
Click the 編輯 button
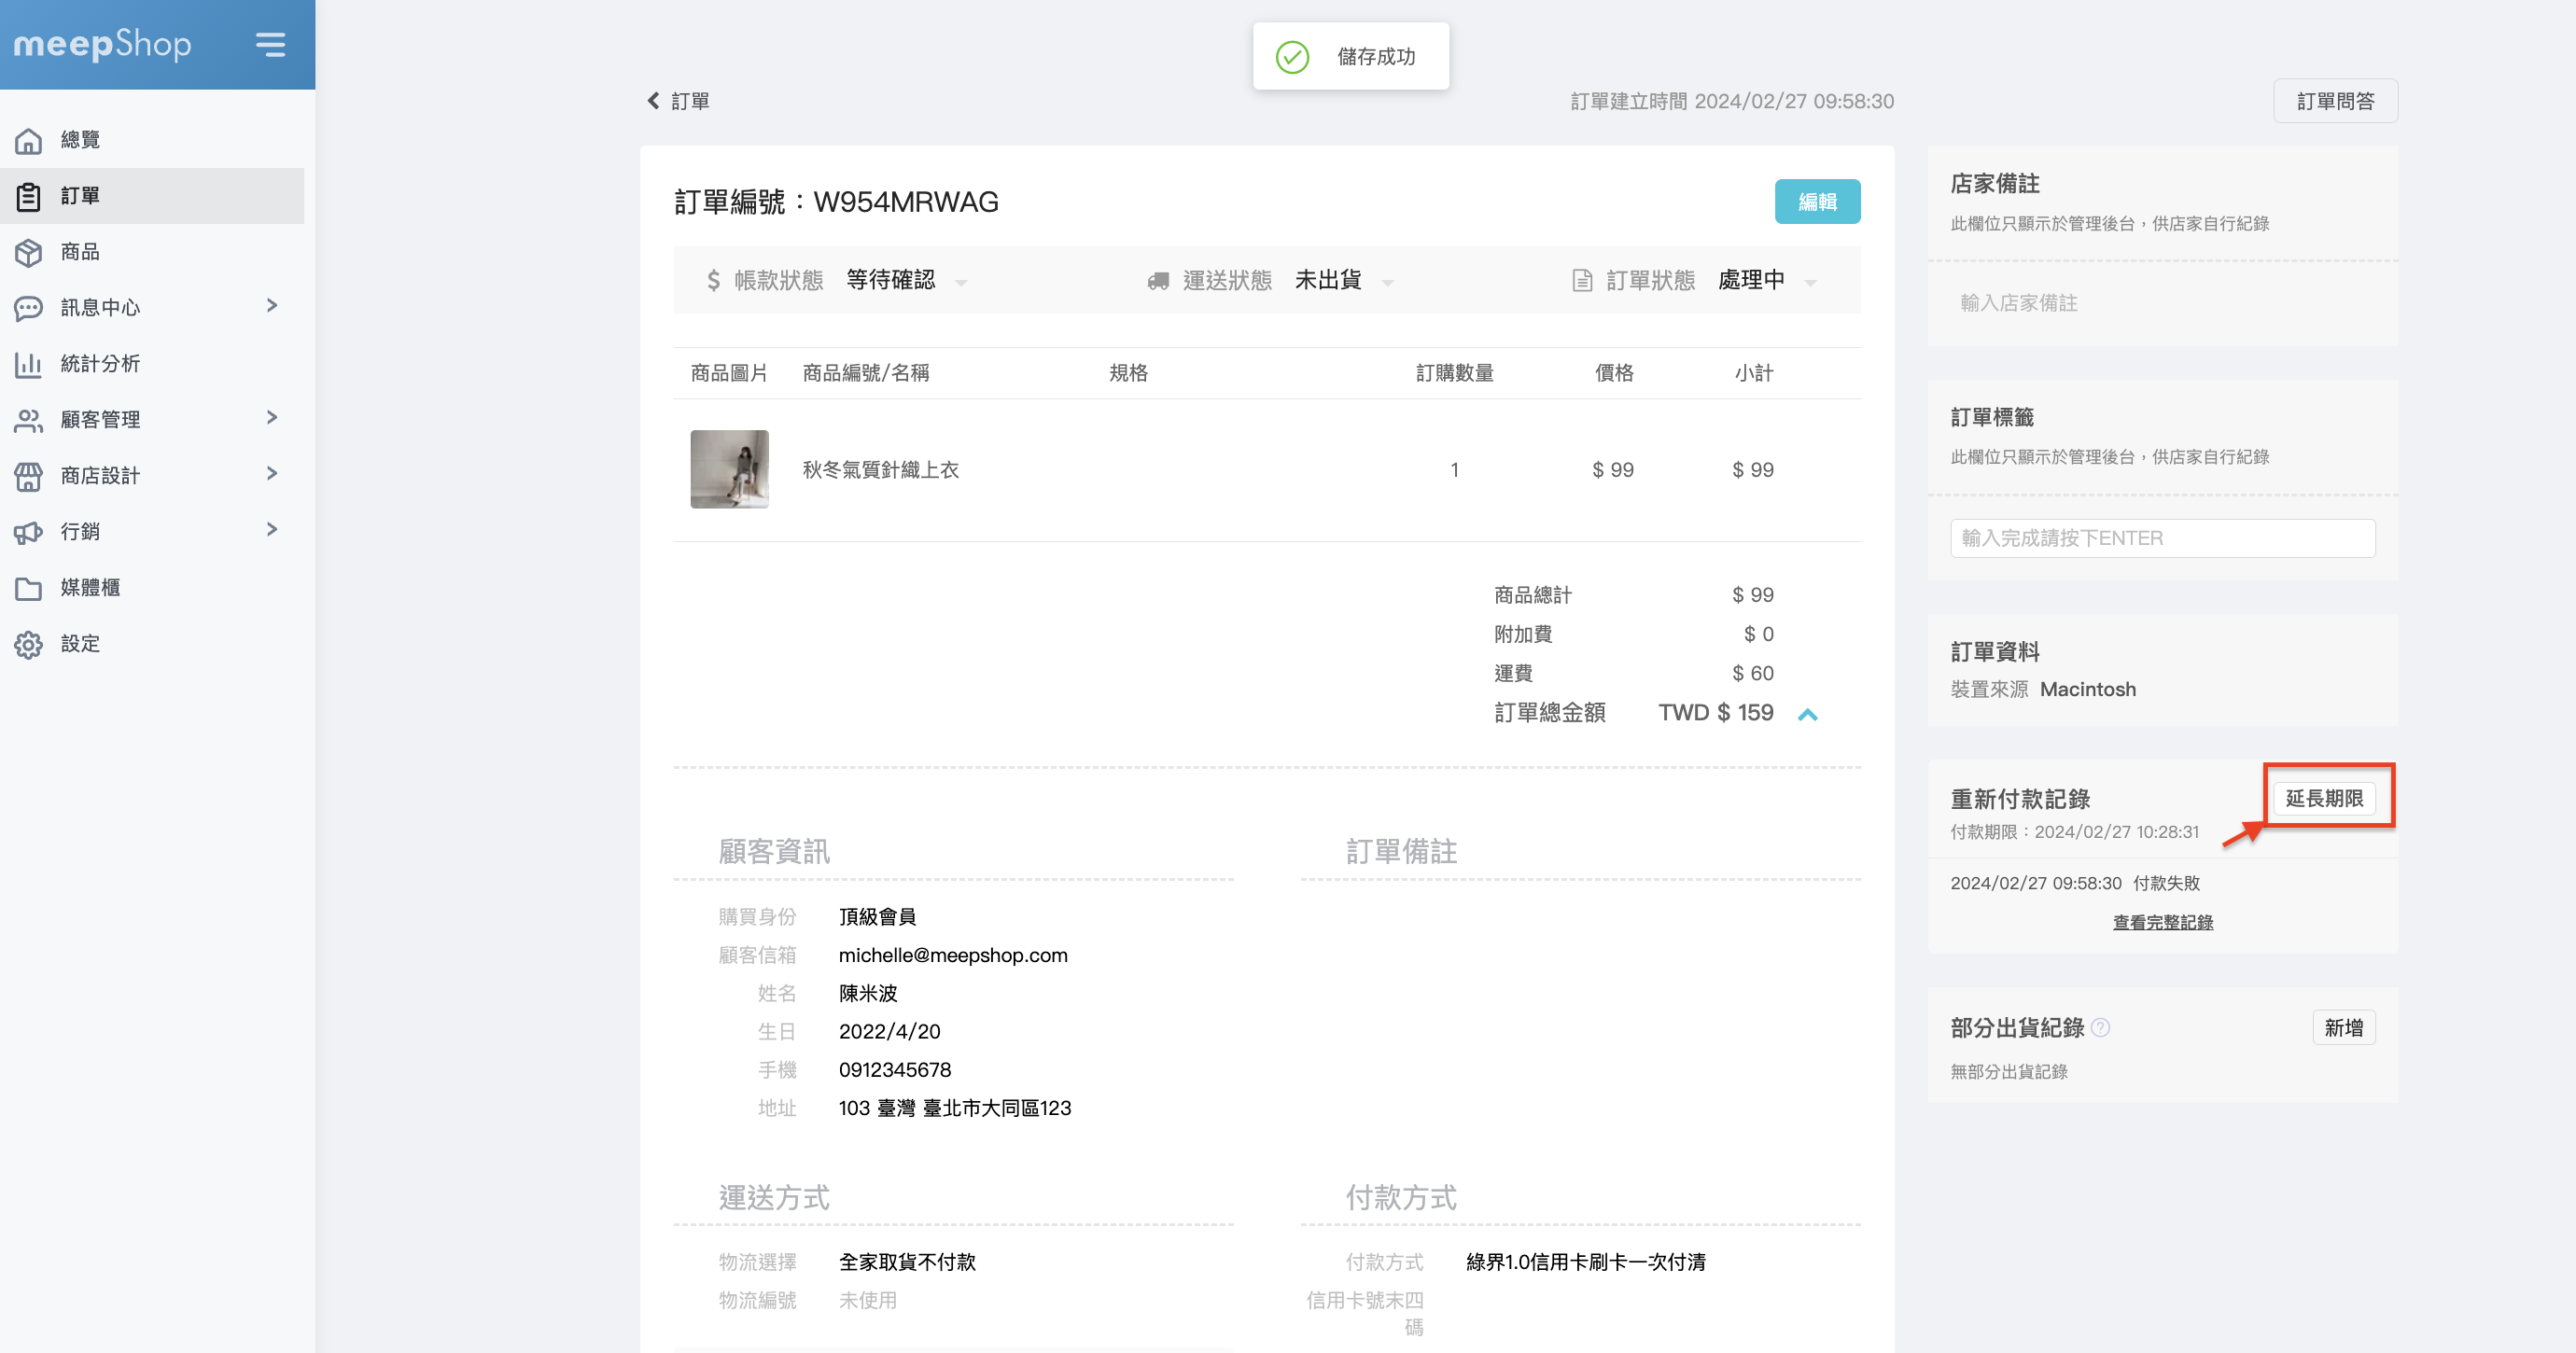(1816, 202)
